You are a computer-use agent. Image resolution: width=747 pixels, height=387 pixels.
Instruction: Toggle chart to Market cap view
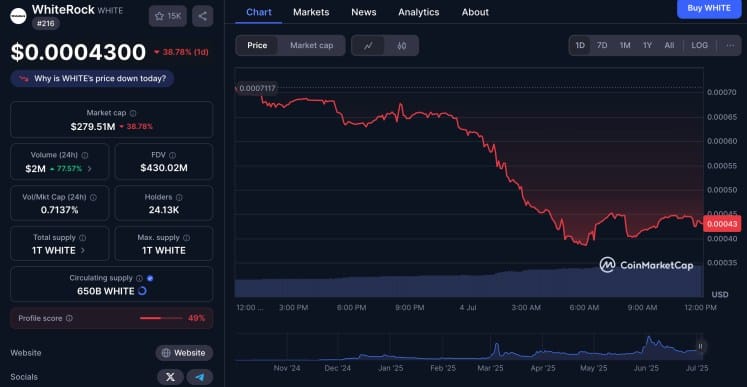312,46
